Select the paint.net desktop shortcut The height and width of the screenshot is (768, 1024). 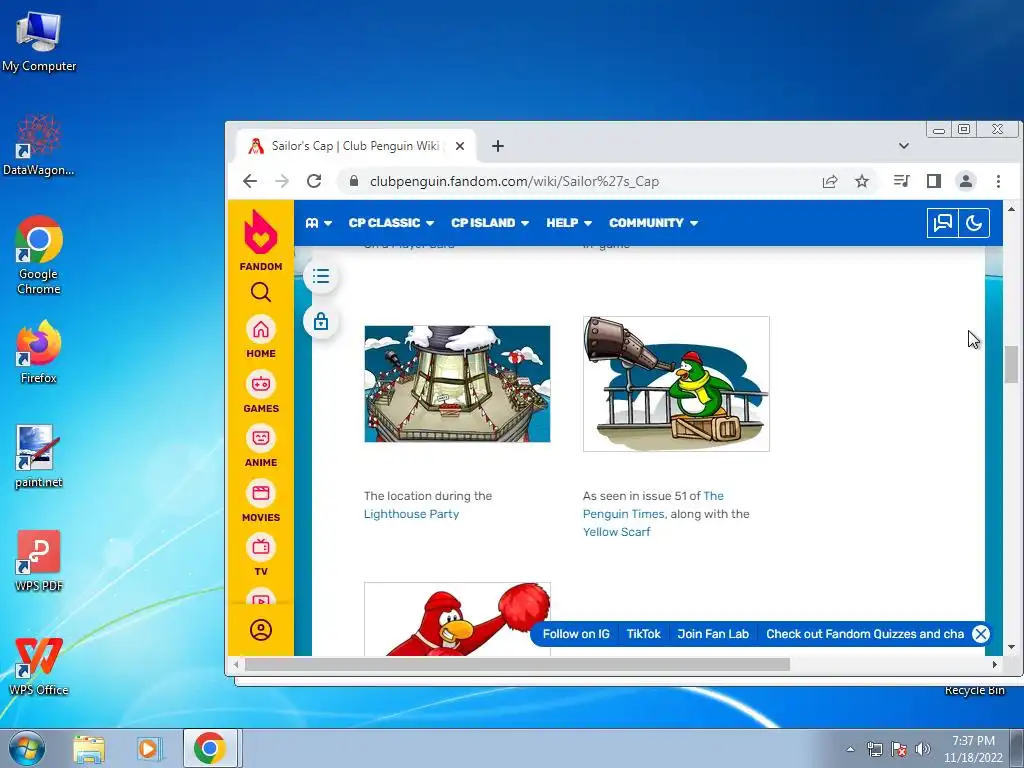(x=39, y=456)
